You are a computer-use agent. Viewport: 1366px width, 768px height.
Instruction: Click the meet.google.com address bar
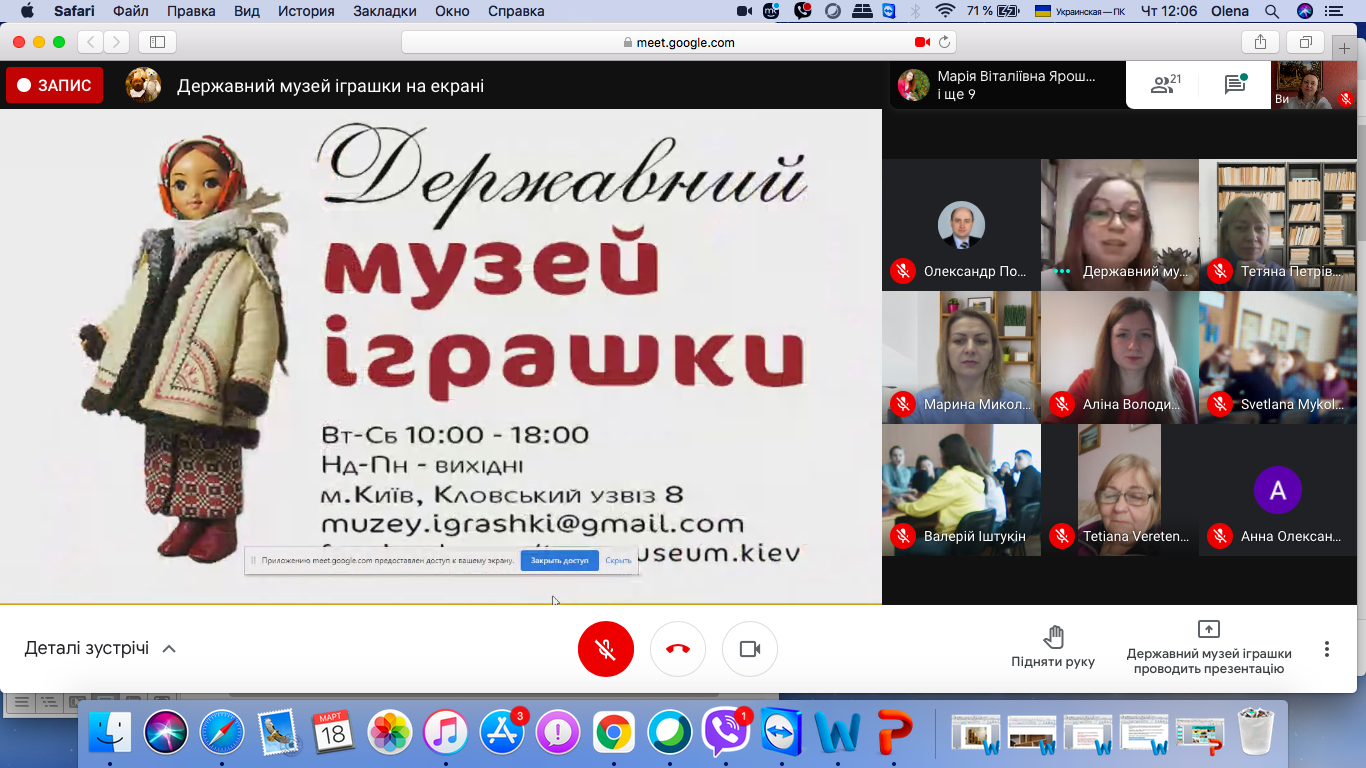(x=680, y=42)
